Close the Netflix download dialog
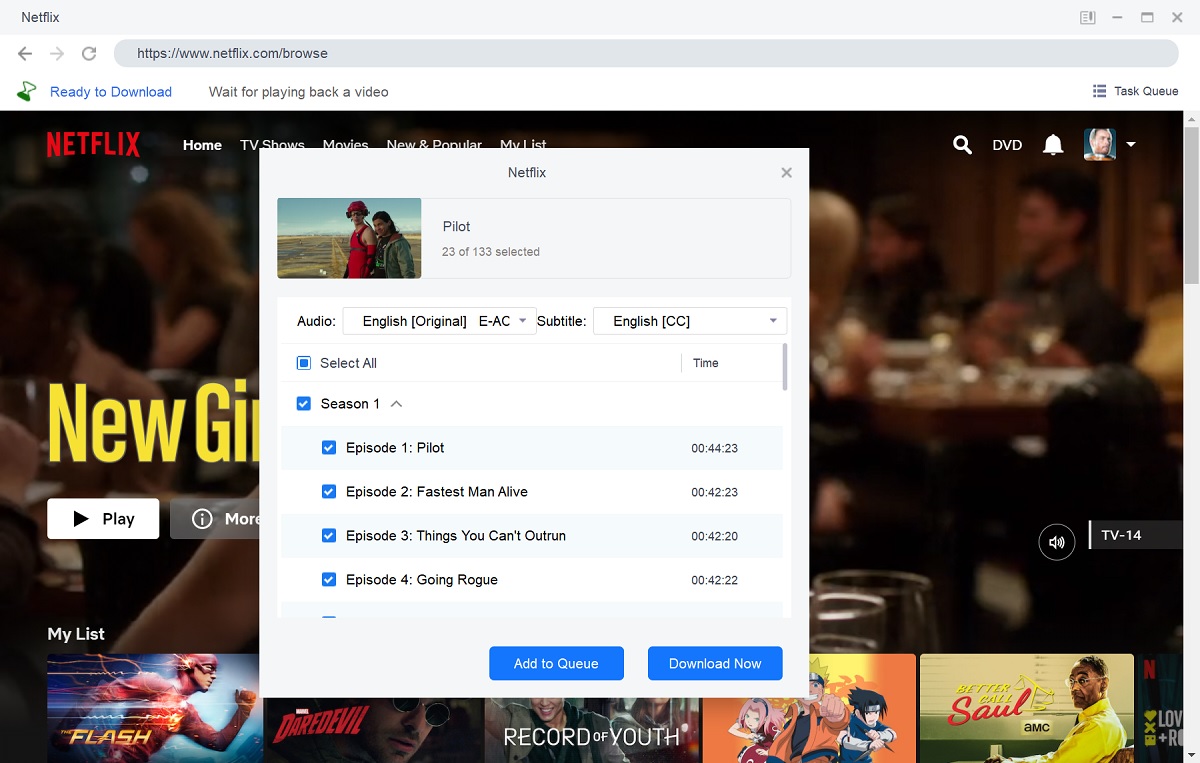Screen dimensions: 1200x763 point(786,173)
